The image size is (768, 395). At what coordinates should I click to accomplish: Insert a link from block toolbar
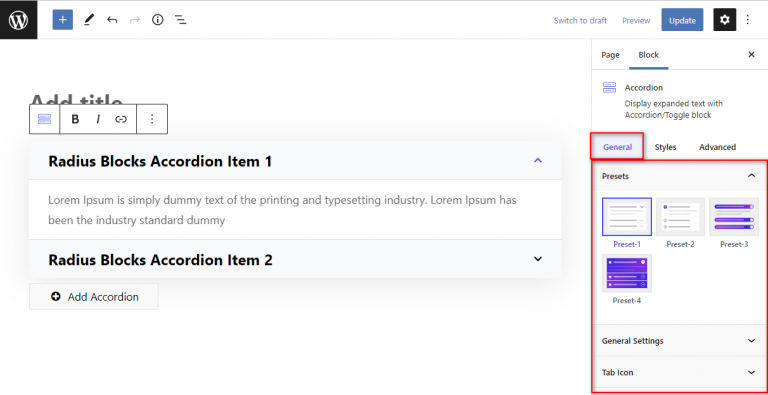pyautogui.click(x=121, y=119)
